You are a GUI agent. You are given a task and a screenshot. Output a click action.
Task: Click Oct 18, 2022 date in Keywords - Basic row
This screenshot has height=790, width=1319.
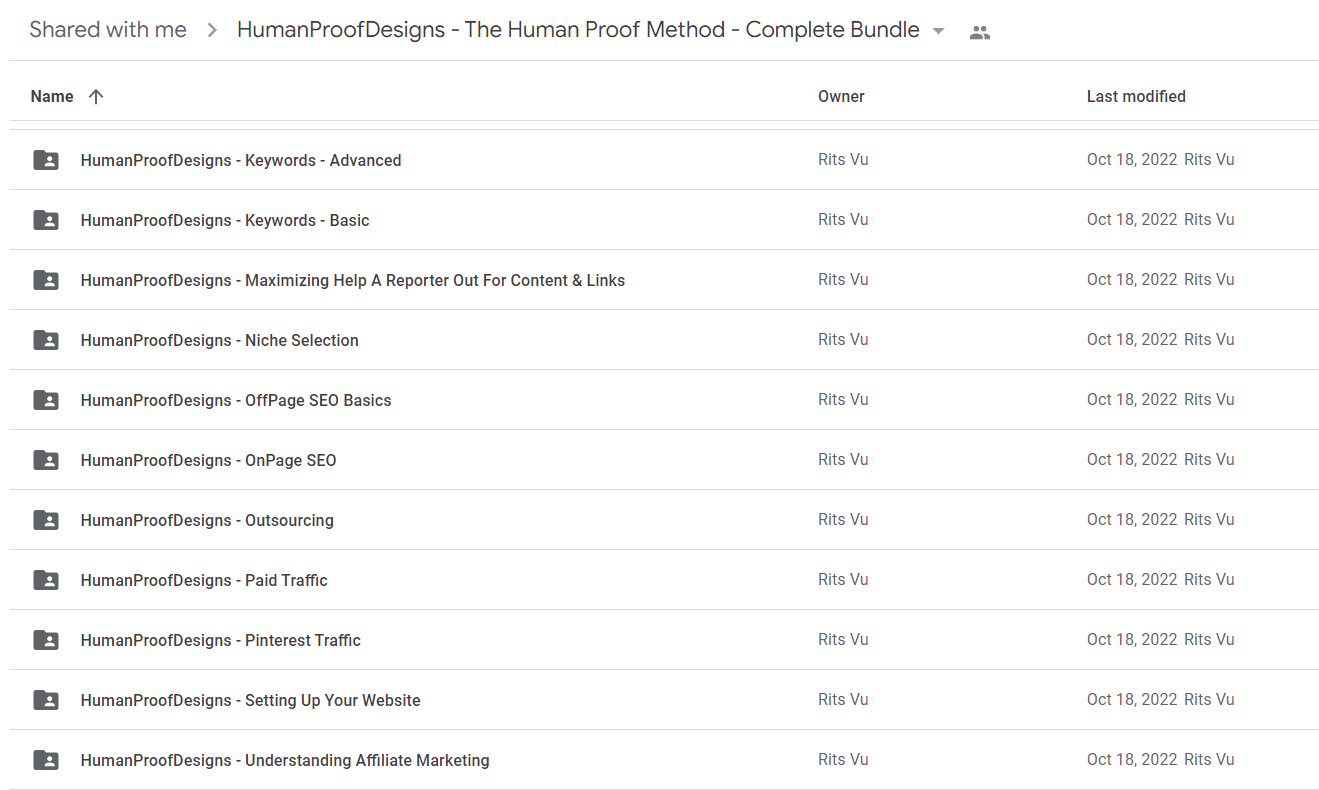[1132, 220]
